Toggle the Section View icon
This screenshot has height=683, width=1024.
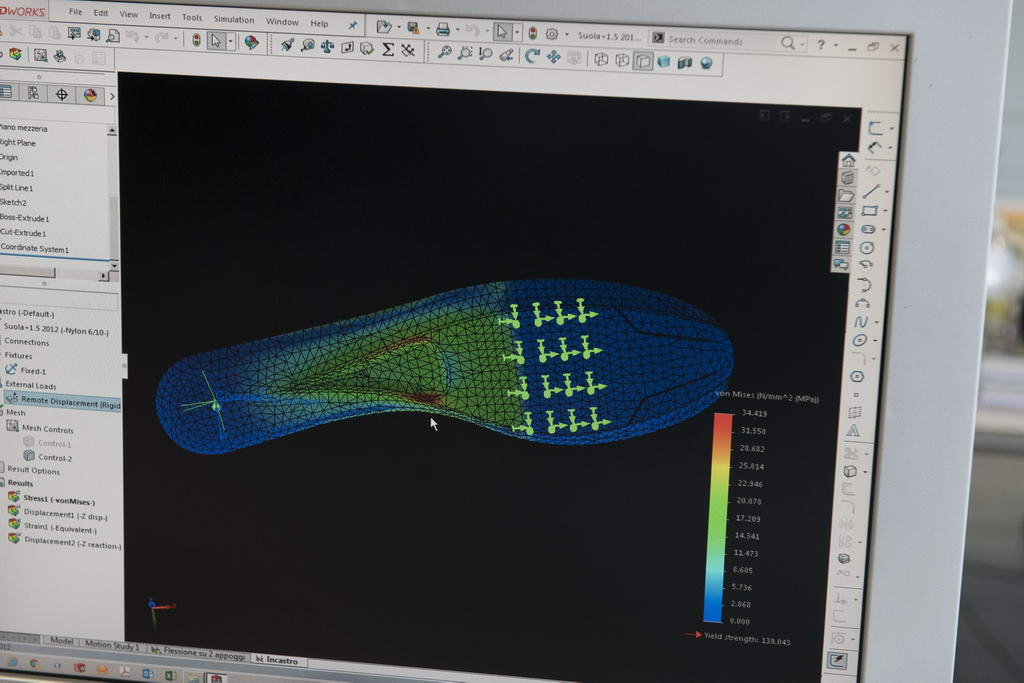[x=684, y=62]
